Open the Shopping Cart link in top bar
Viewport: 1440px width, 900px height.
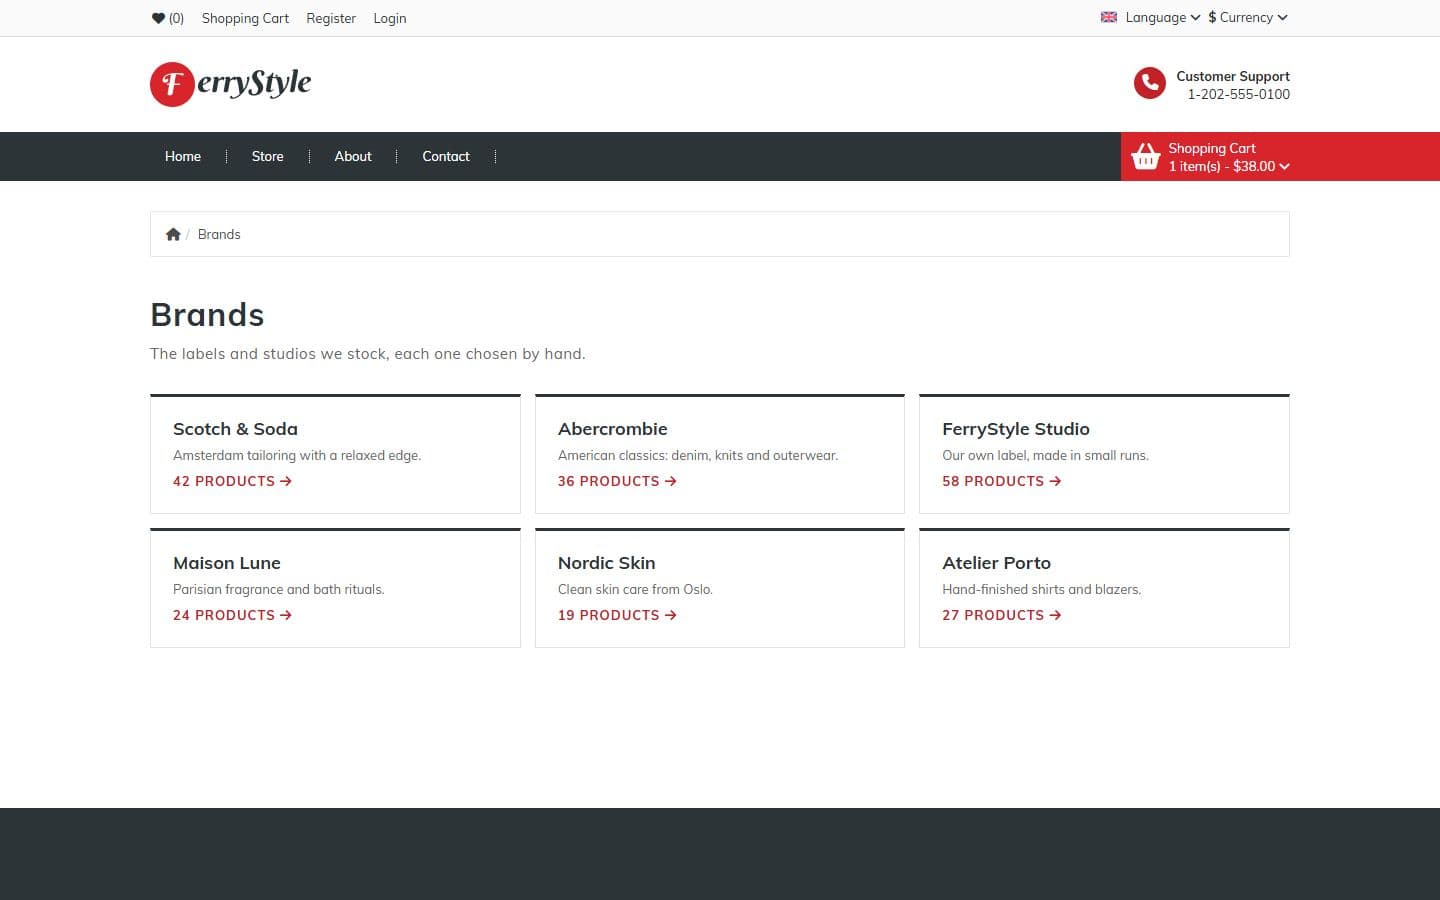[x=245, y=18]
